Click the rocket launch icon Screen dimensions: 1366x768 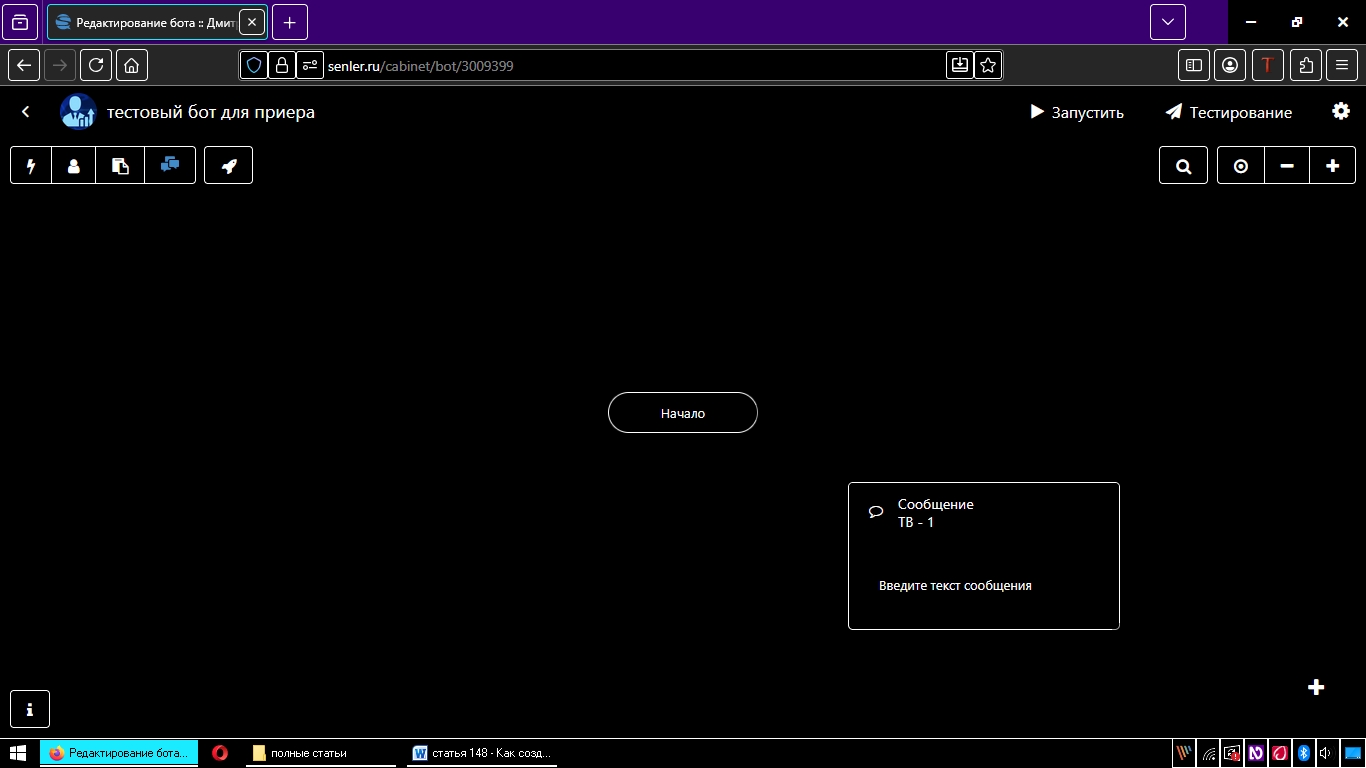[229, 166]
